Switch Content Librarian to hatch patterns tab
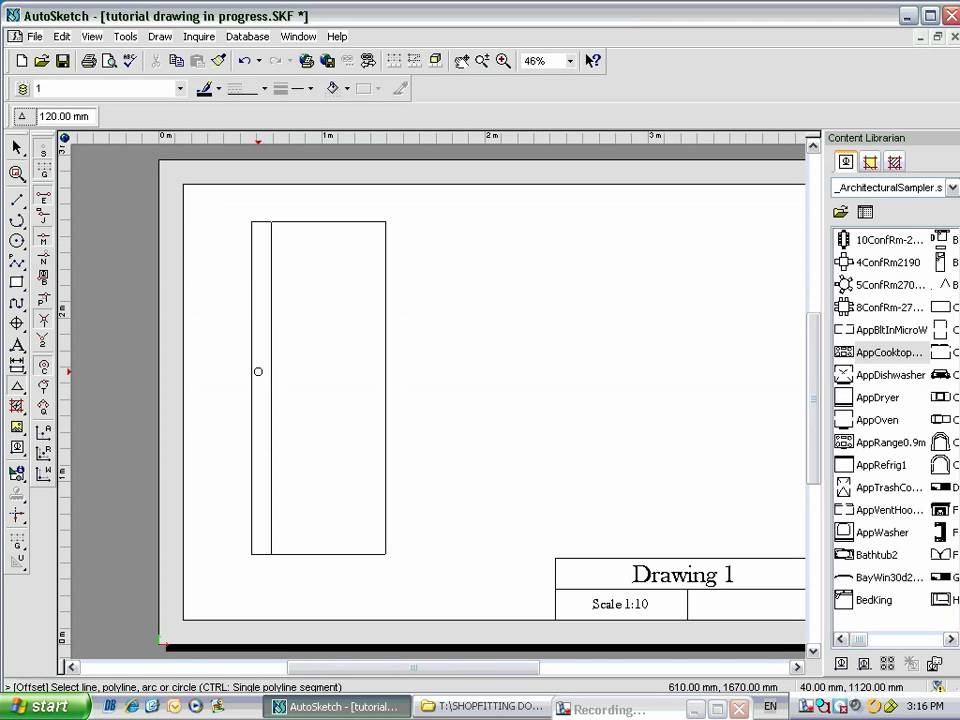 893,161
